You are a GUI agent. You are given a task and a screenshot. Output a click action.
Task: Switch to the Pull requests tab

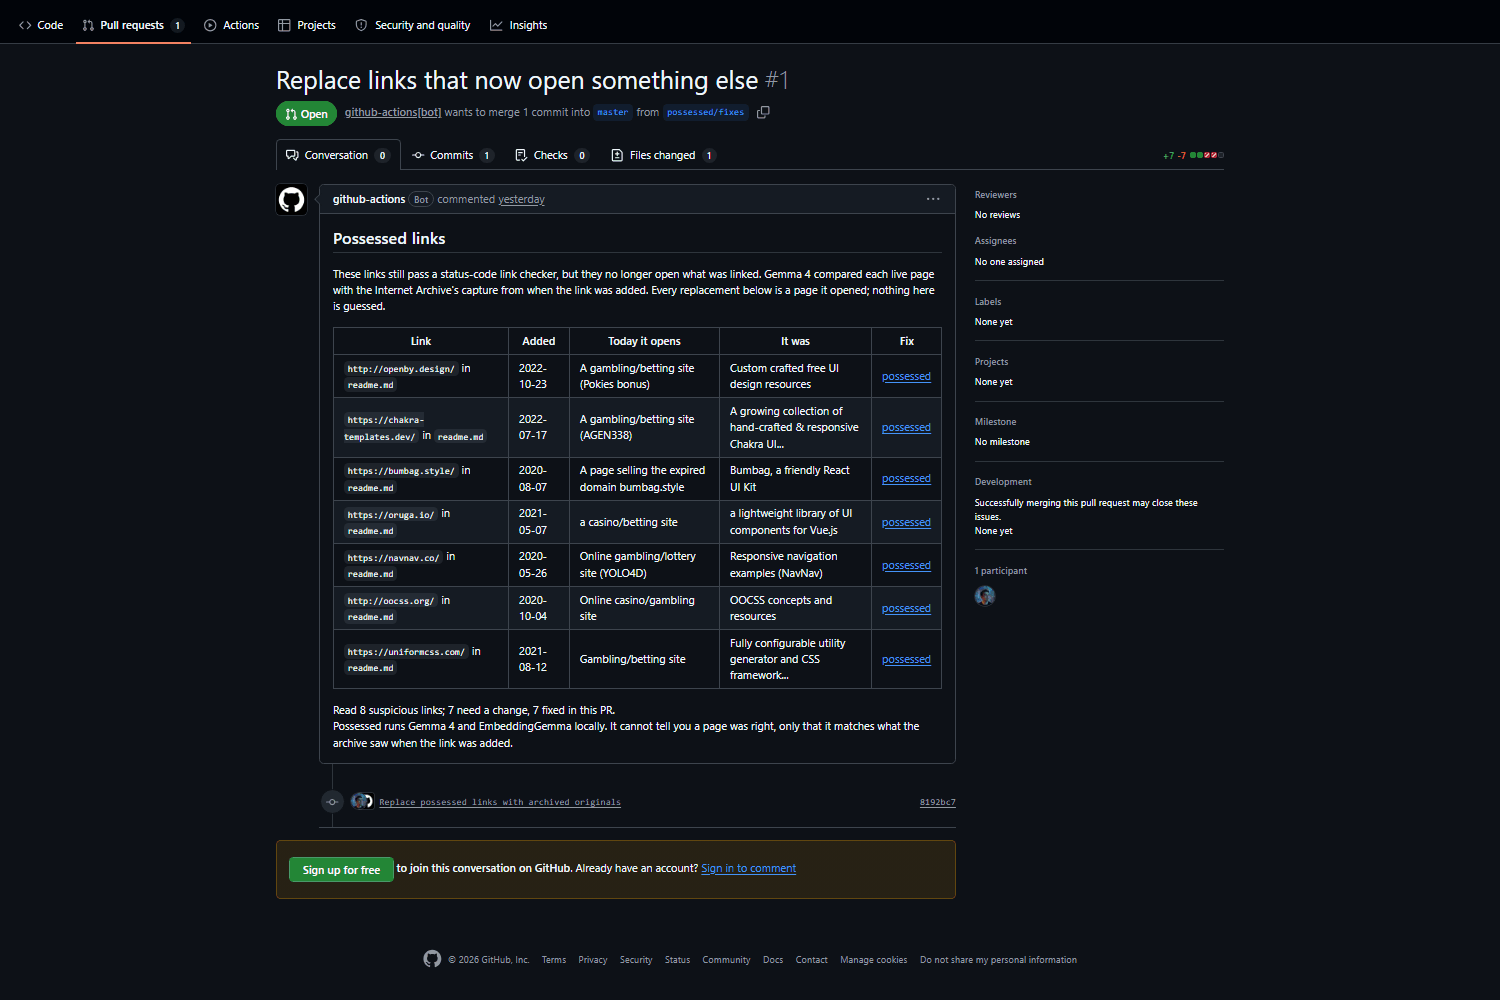(x=133, y=25)
